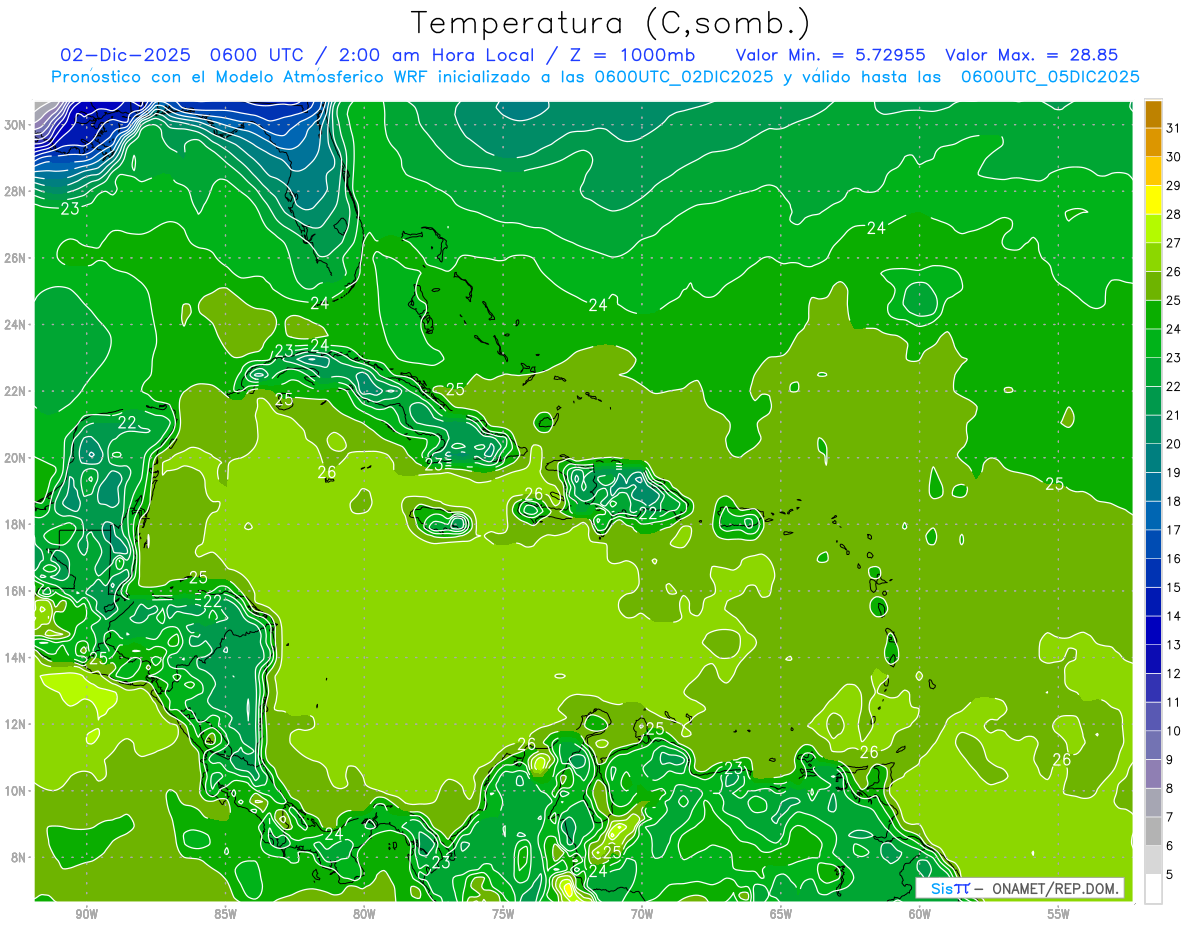The image size is (1200, 927).
Task: Click the "70W" longitude axis label
Action: pos(642,915)
